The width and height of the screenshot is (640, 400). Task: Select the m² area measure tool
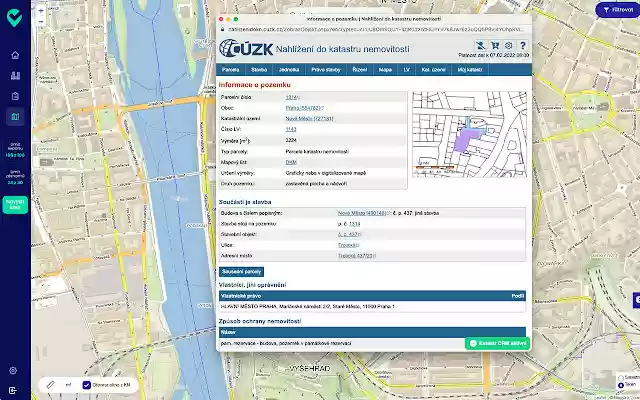(x=68, y=384)
